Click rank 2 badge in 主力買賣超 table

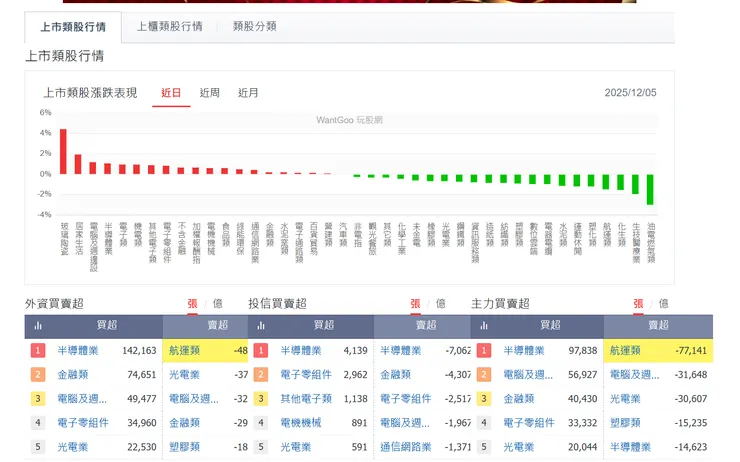pos(484,375)
